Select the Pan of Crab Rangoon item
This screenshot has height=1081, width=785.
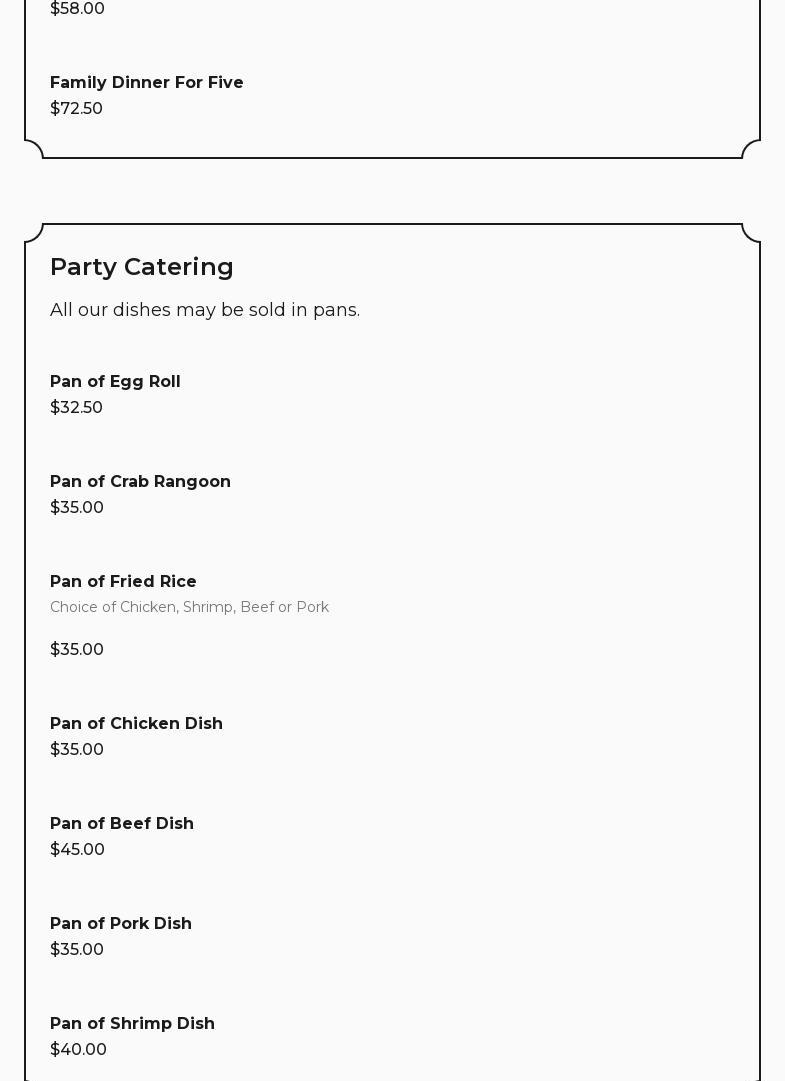[140, 481]
